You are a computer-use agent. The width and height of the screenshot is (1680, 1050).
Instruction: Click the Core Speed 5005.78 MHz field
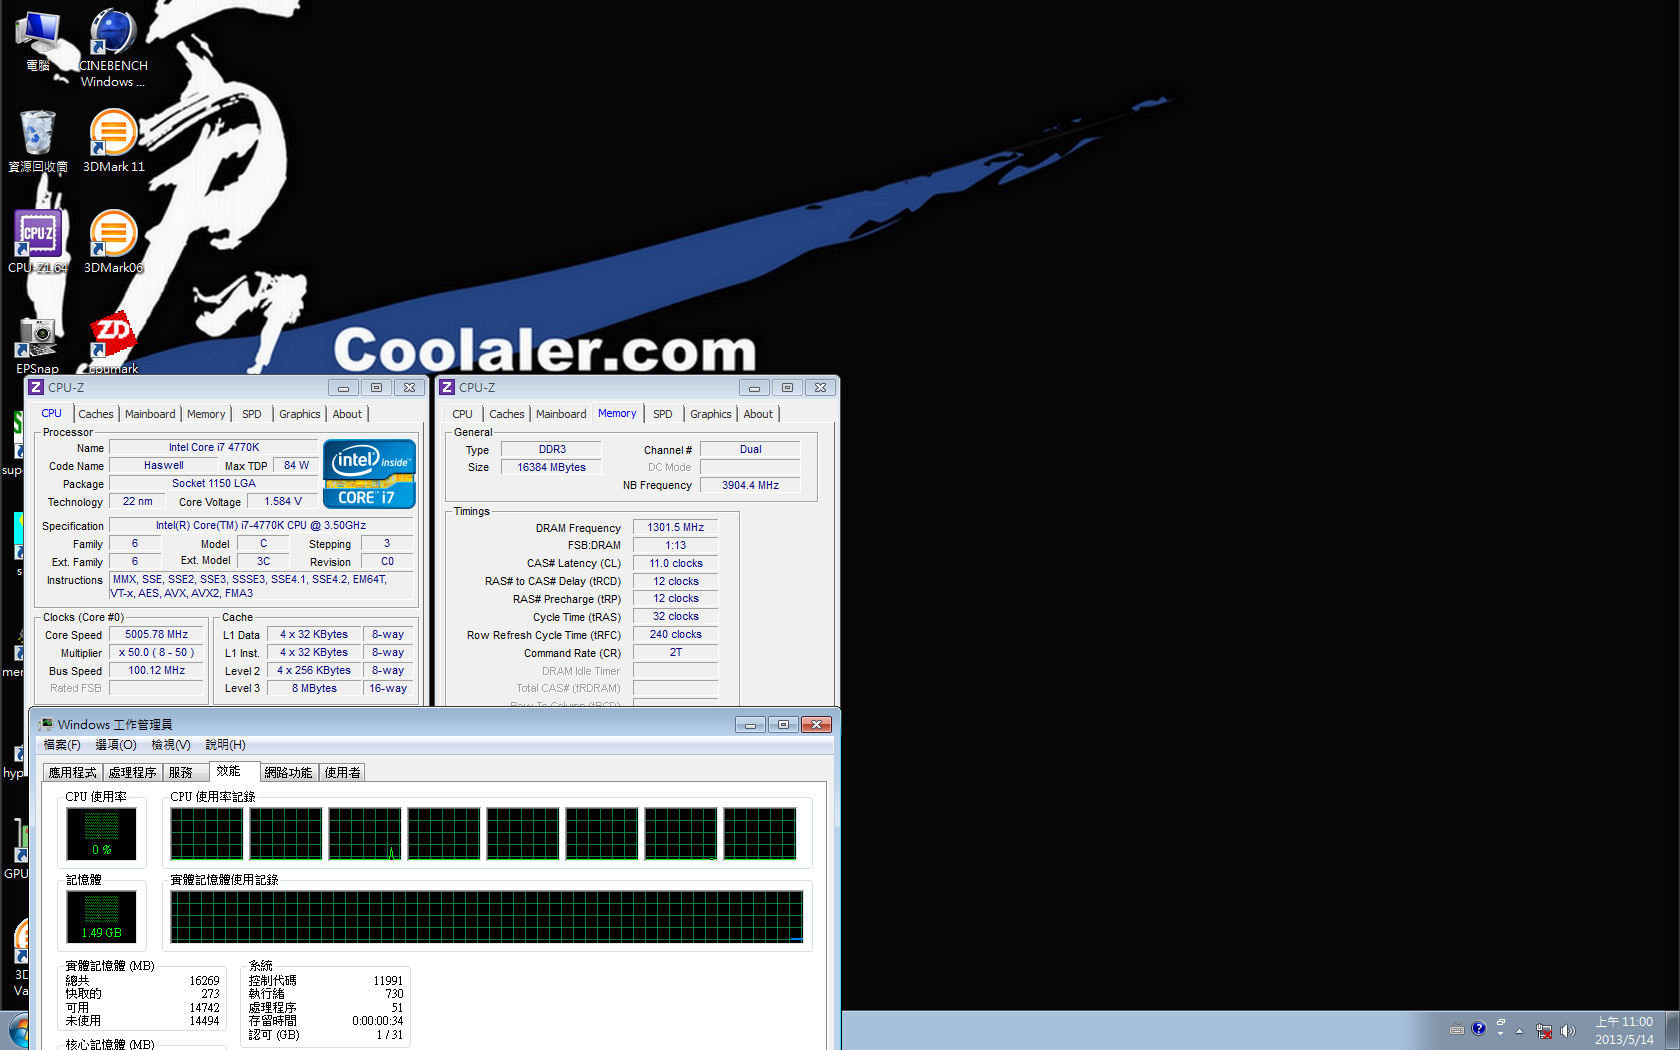156,634
